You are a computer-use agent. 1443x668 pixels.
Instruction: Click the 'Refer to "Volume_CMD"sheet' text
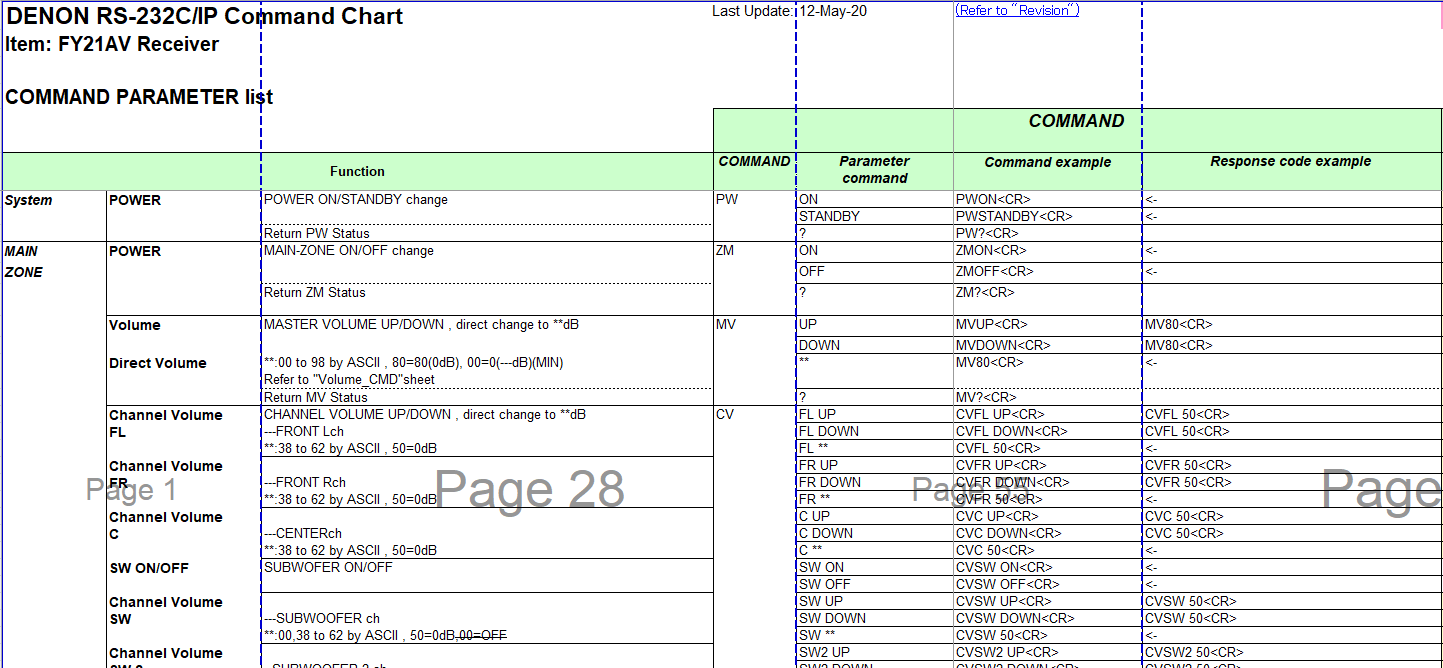(x=350, y=379)
